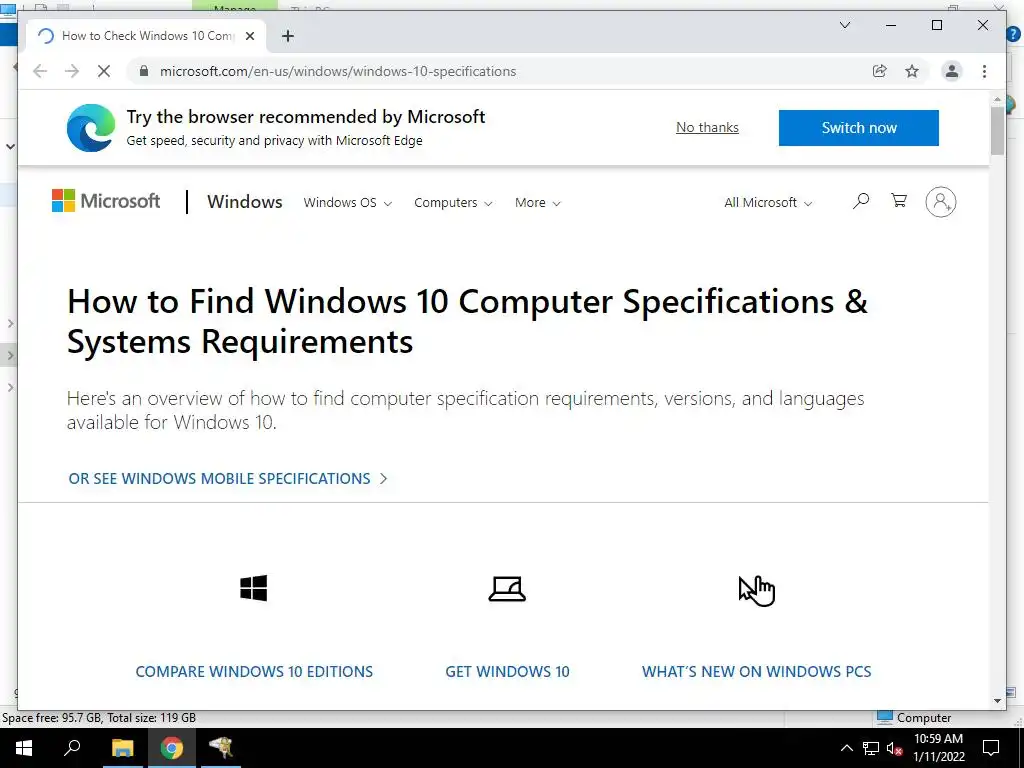Click Computer in the Explorer status bar
Viewport: 1024px width, 768px height.
(914, 718)
